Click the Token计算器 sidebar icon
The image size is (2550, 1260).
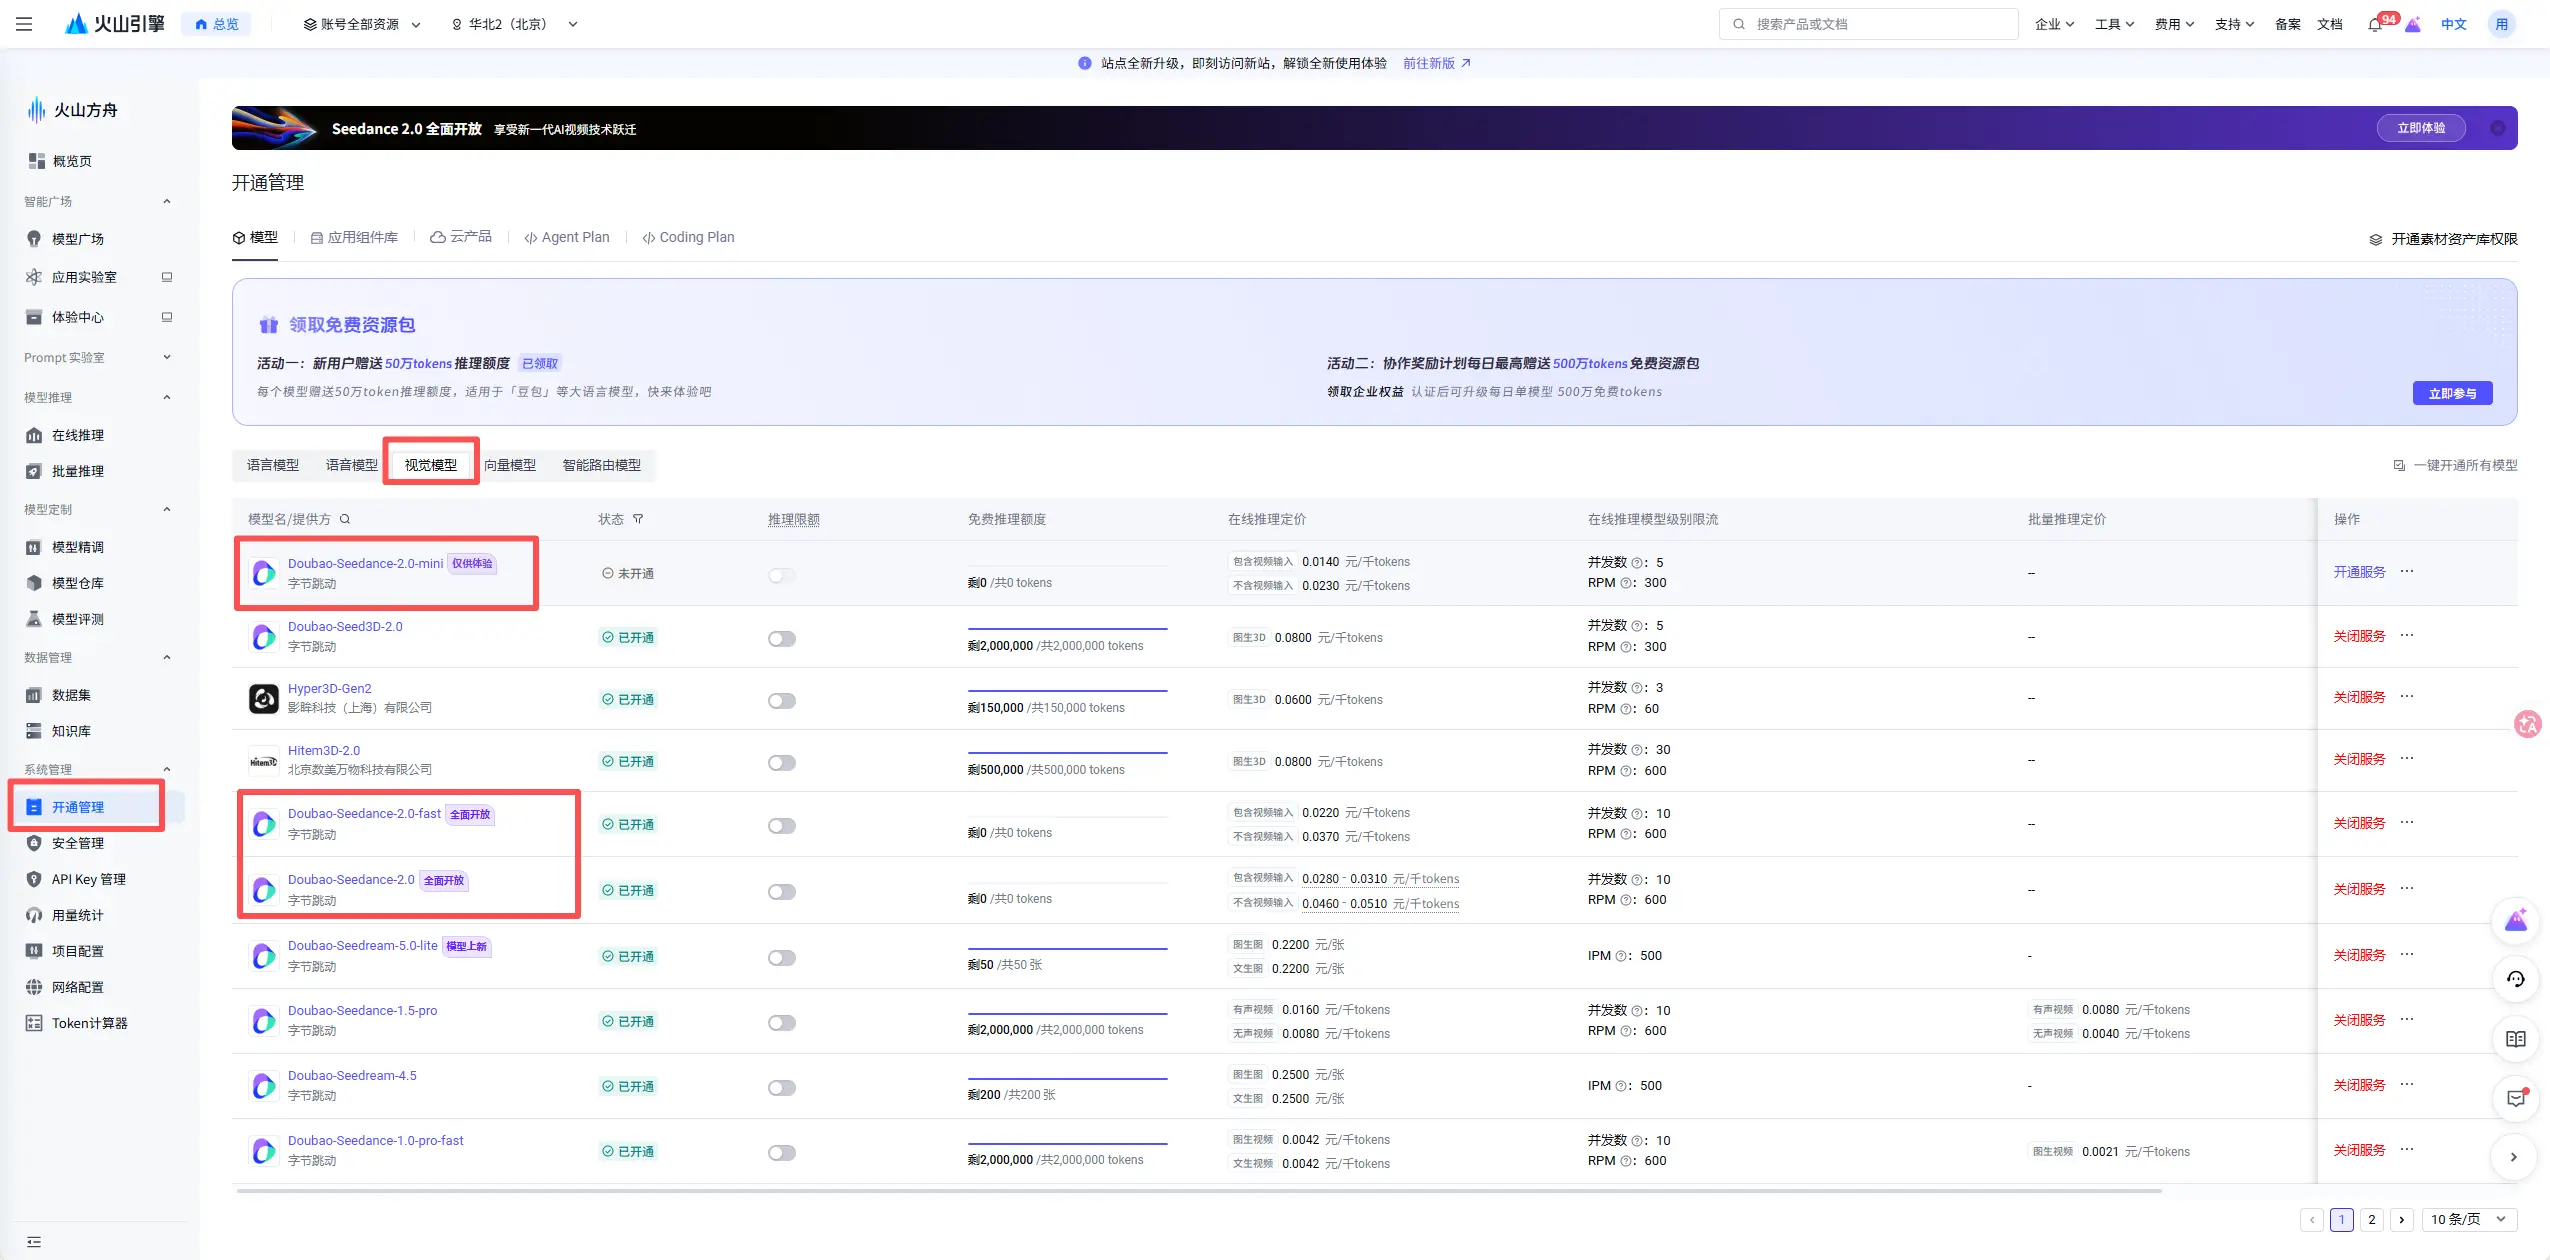click(34, 1023)
